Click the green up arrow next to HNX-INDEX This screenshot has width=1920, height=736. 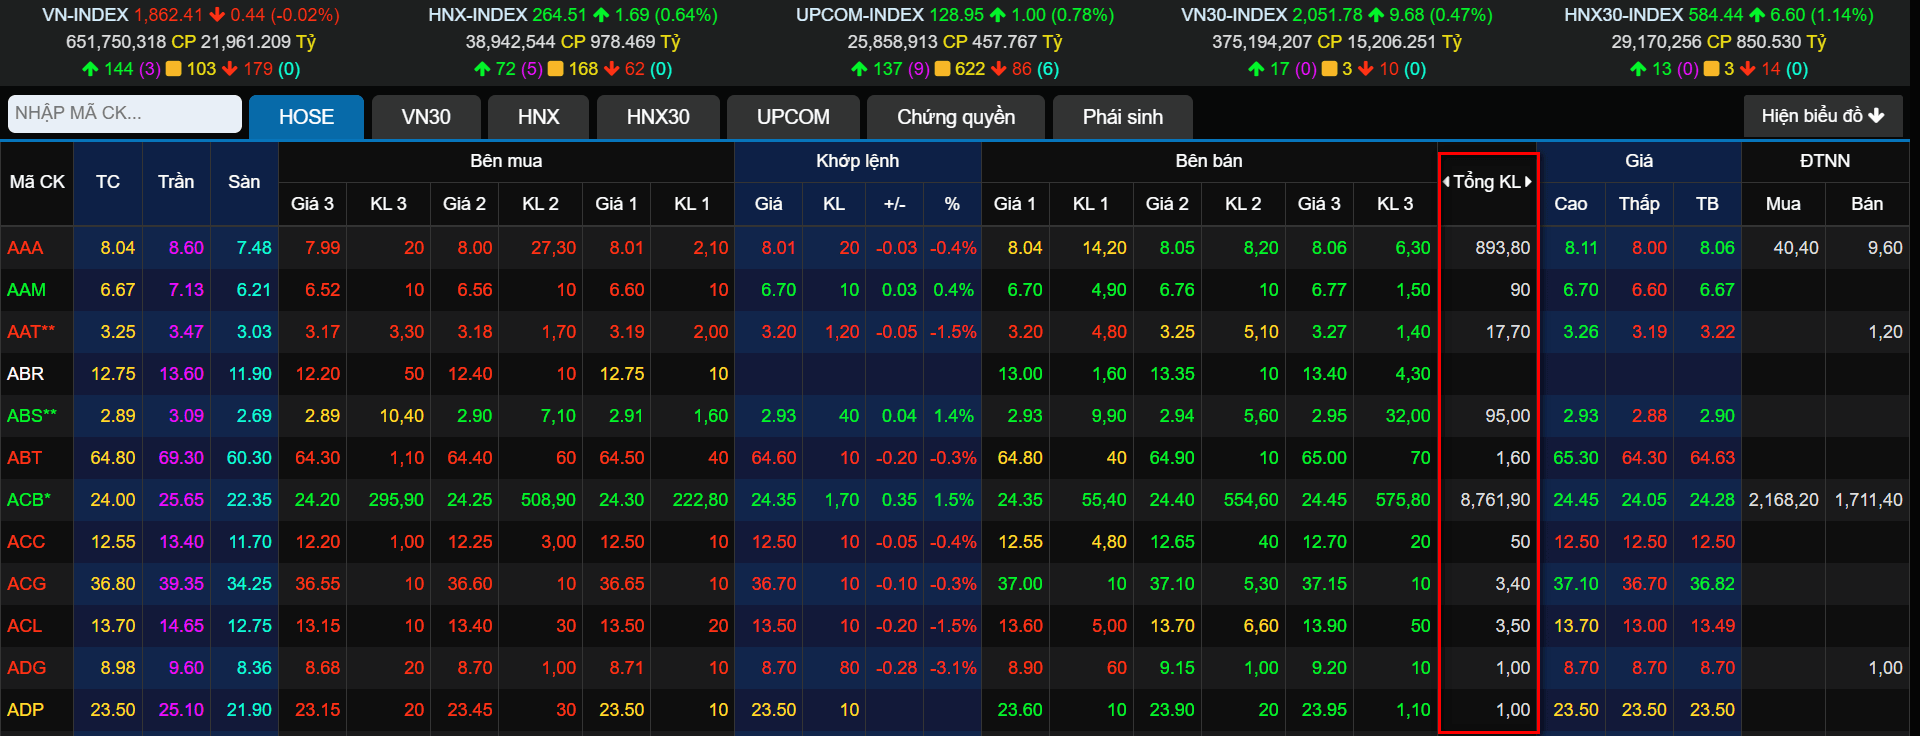pyautogui.click(x=601, y=16)
